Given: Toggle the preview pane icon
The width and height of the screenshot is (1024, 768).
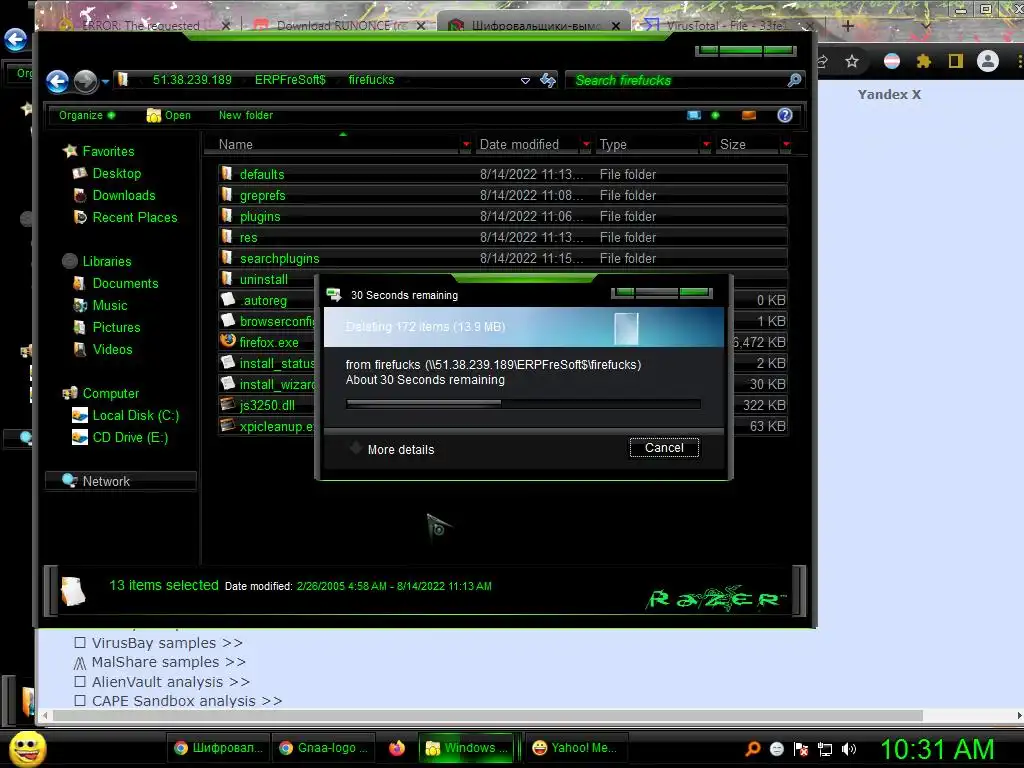Looking at the screenshot, I should [x=748, y=115].
